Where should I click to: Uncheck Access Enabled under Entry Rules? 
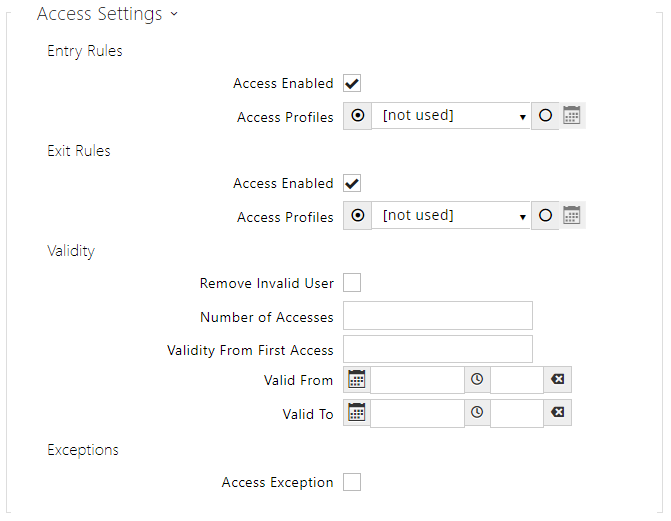coord(352,83)
